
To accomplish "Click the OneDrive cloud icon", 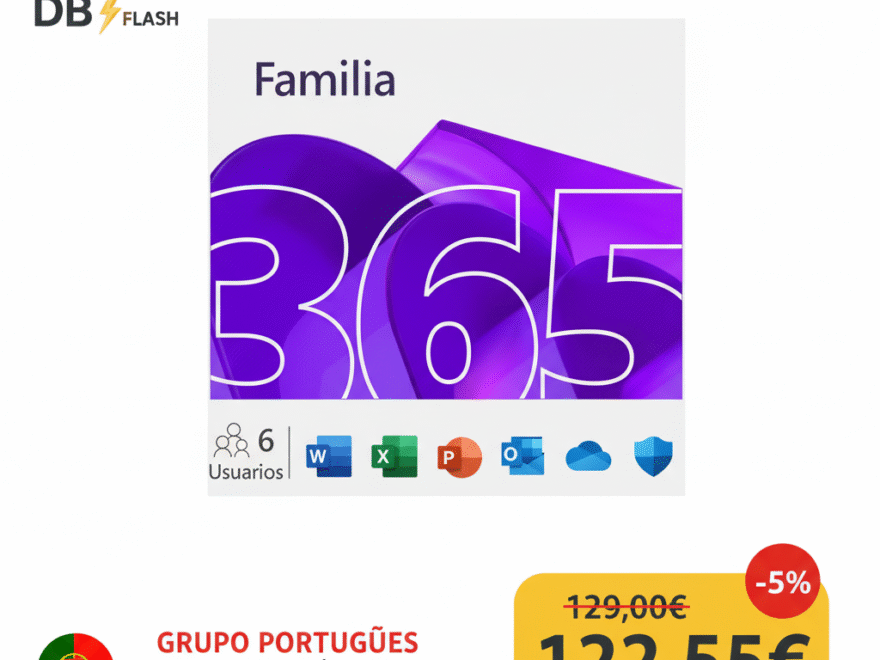I will click(x=588, y=456).
